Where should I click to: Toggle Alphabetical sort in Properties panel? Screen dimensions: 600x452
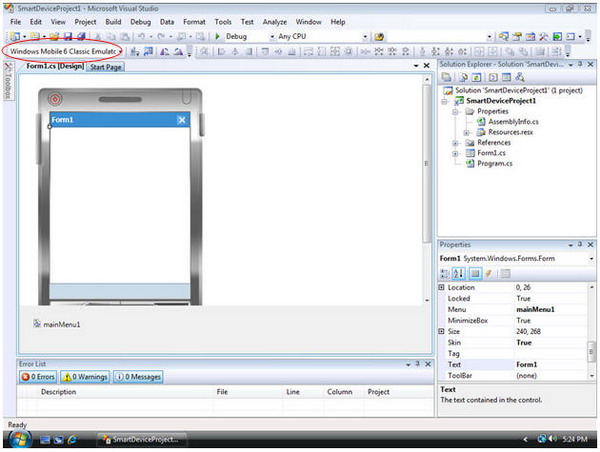pos(458,273)
